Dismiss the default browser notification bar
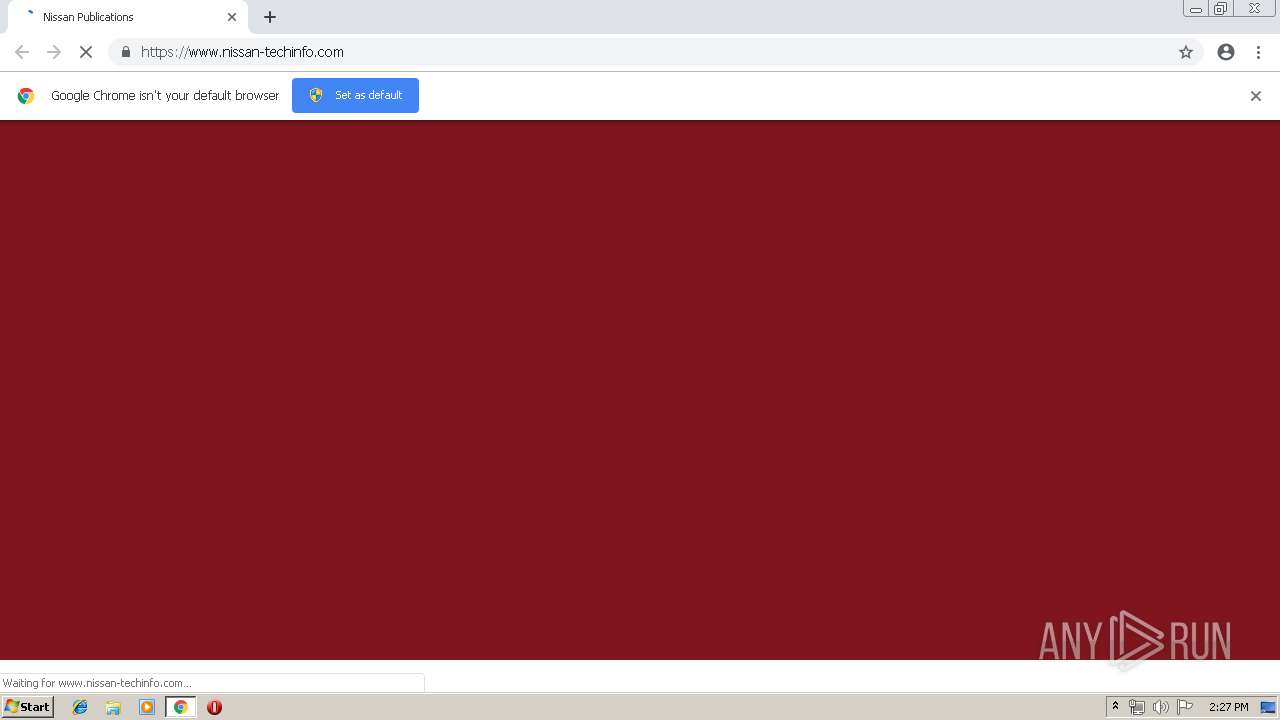 click(x=1256, y=96)
